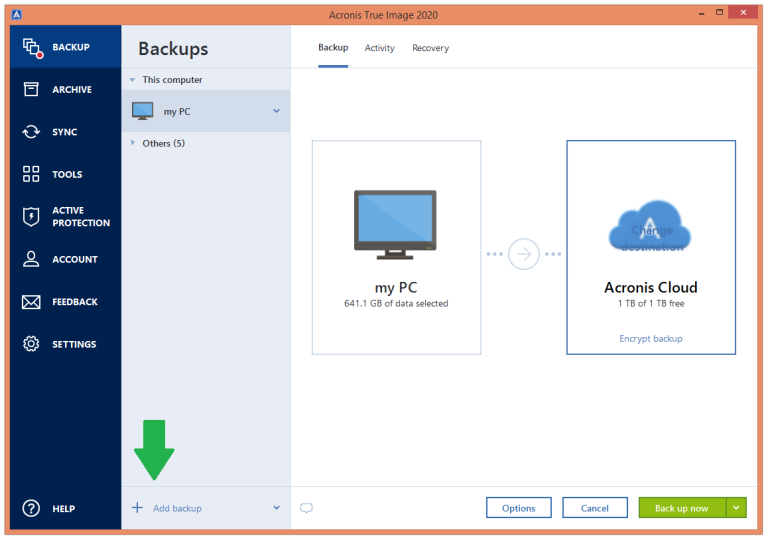Click the Encrypt backup link

click(651, 339)
